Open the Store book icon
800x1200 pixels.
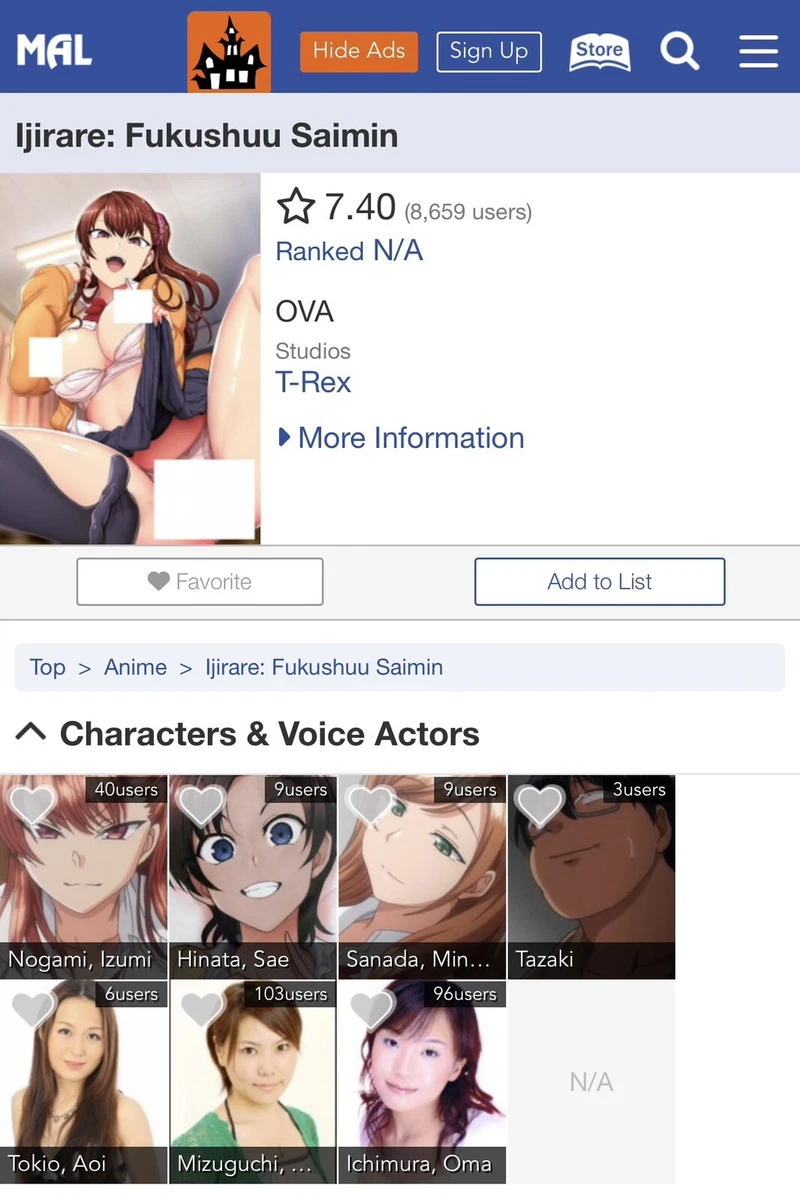[600, 51]
